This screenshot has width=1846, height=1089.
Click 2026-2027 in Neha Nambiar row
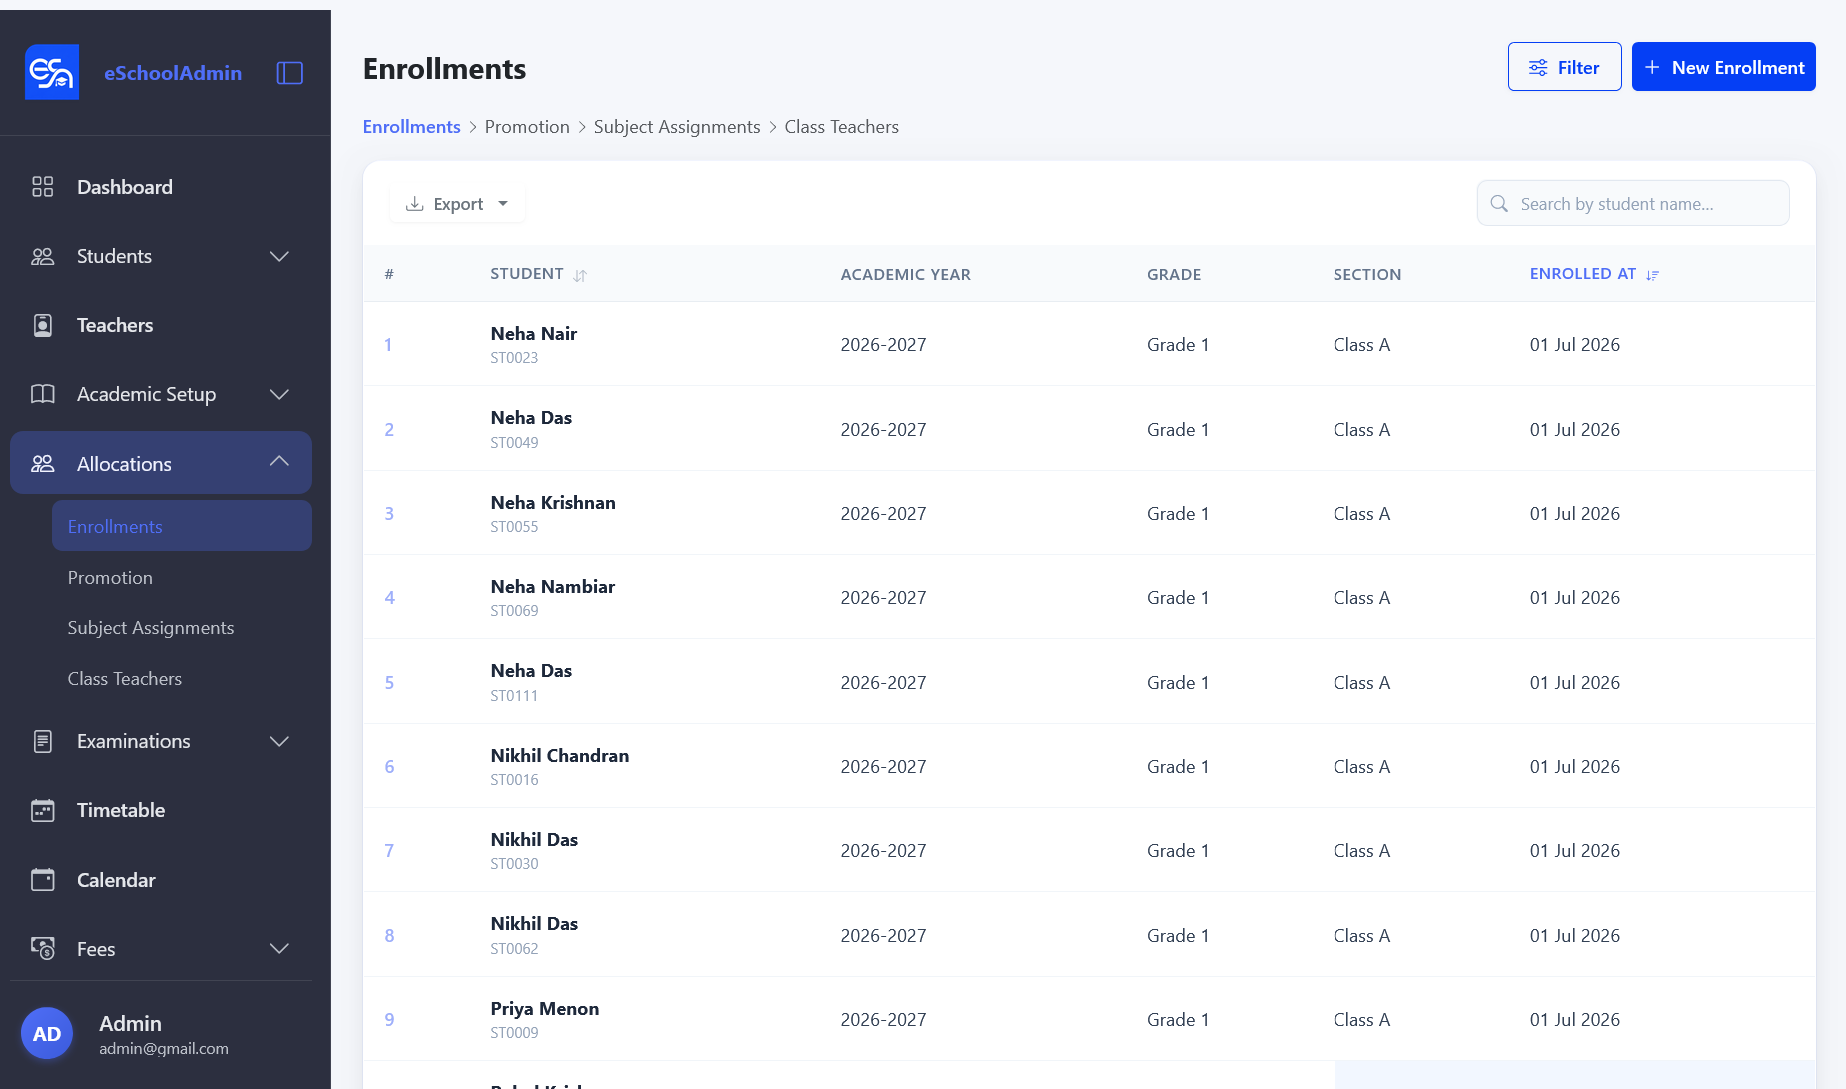883,598
